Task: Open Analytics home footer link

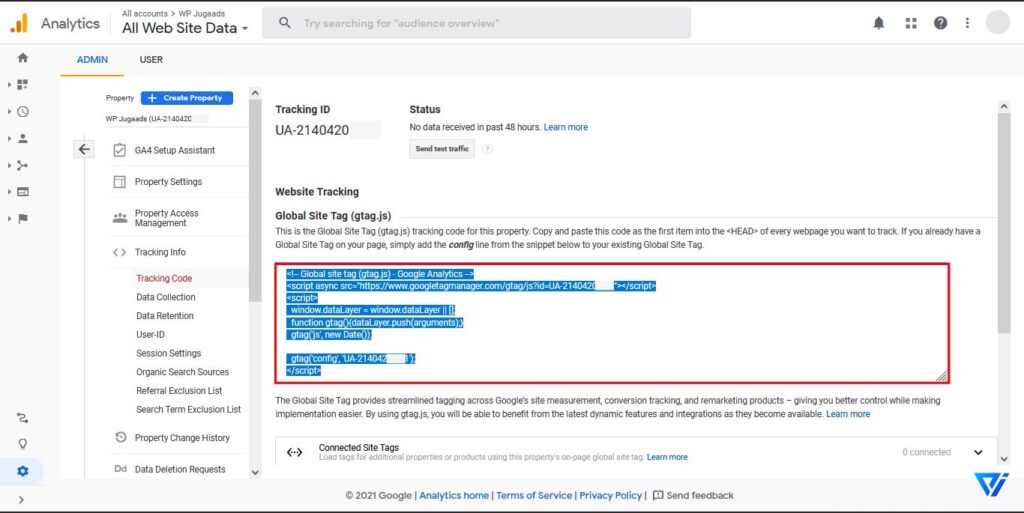Action: [x=454, y=495]
